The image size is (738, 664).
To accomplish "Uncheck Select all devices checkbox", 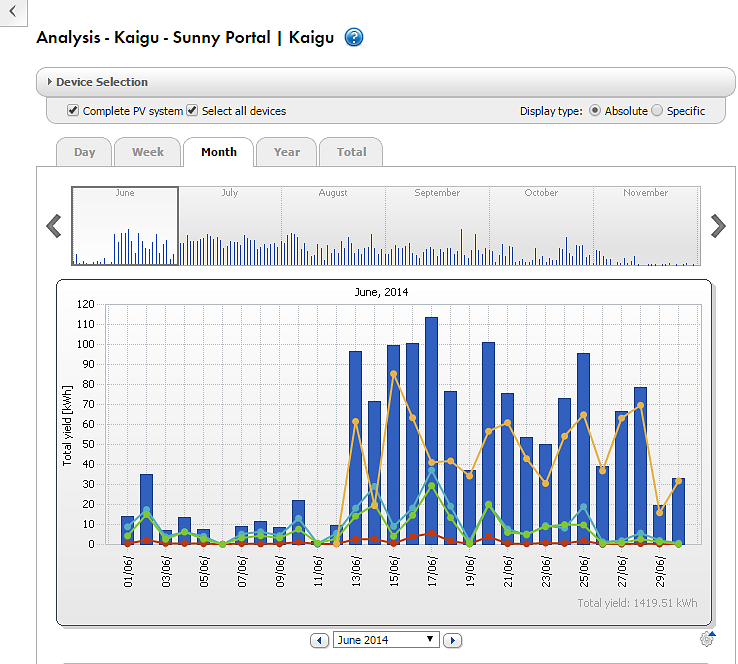I will (x=192, y=111).
